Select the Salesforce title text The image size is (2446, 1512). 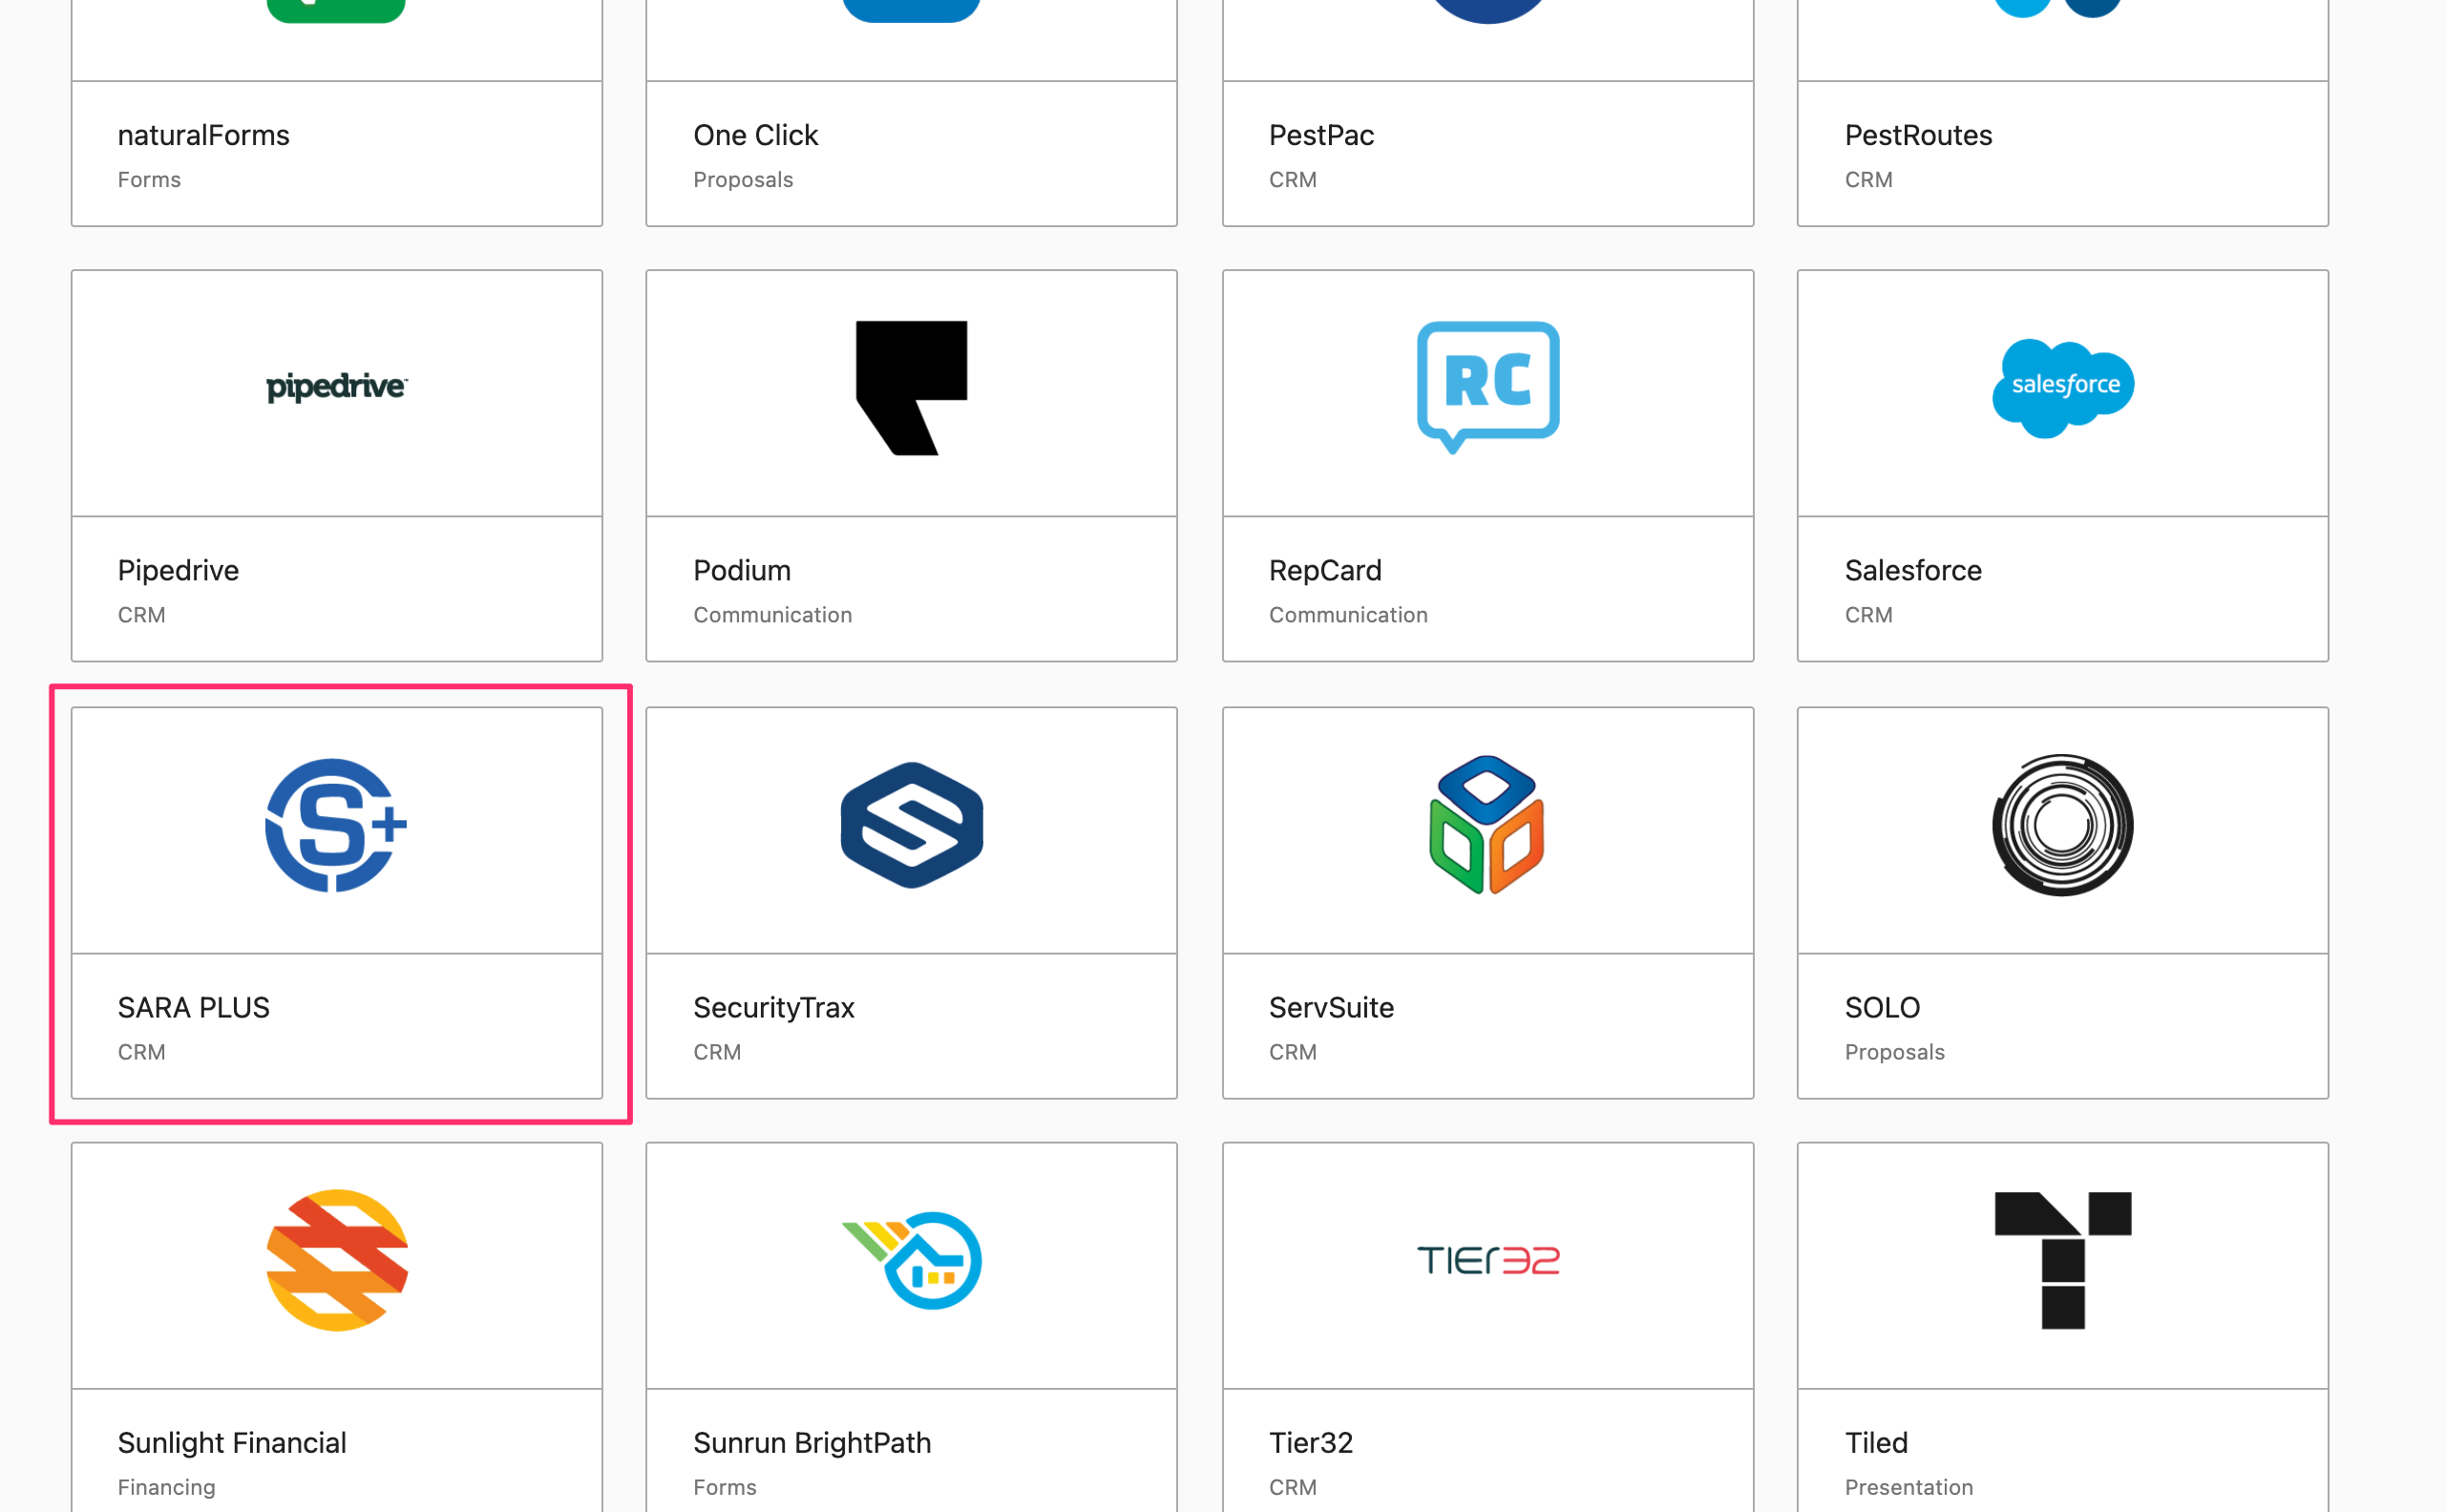(x=1913, y=570)
